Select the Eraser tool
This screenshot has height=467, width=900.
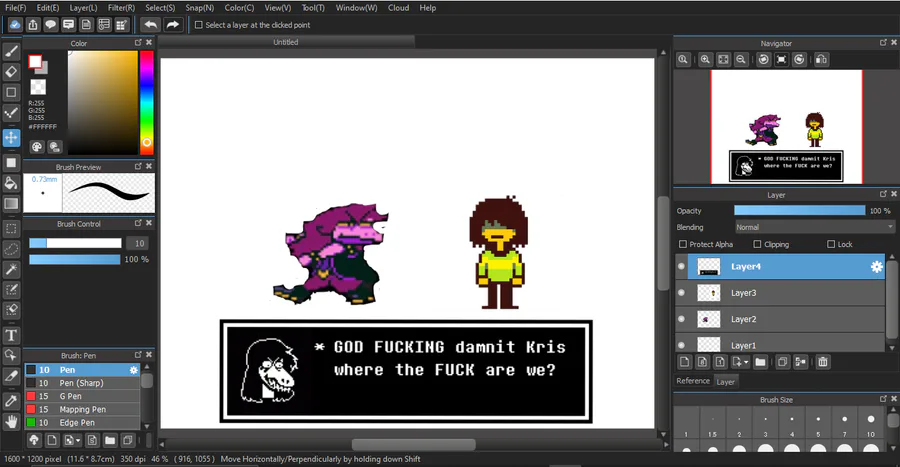[x=11, y=72]
